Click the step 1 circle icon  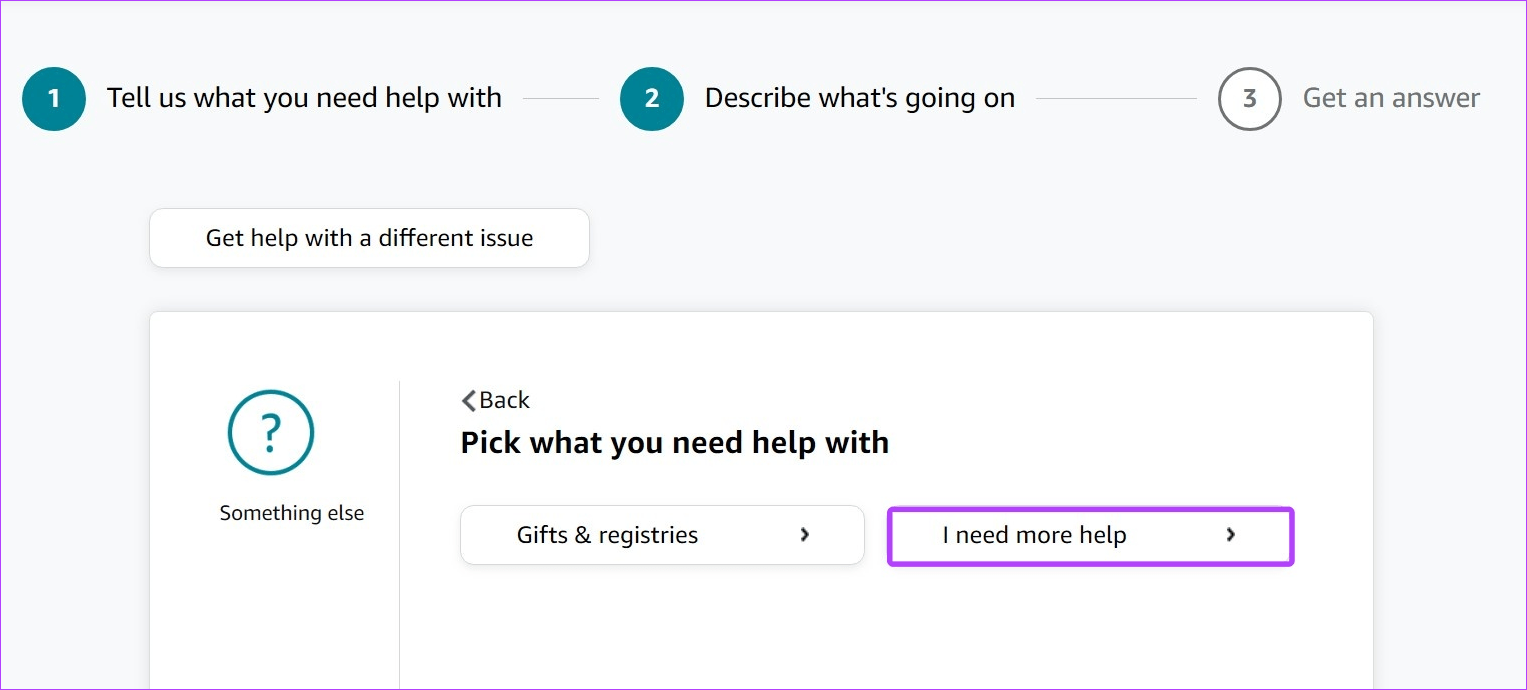[x=54, y=99]
